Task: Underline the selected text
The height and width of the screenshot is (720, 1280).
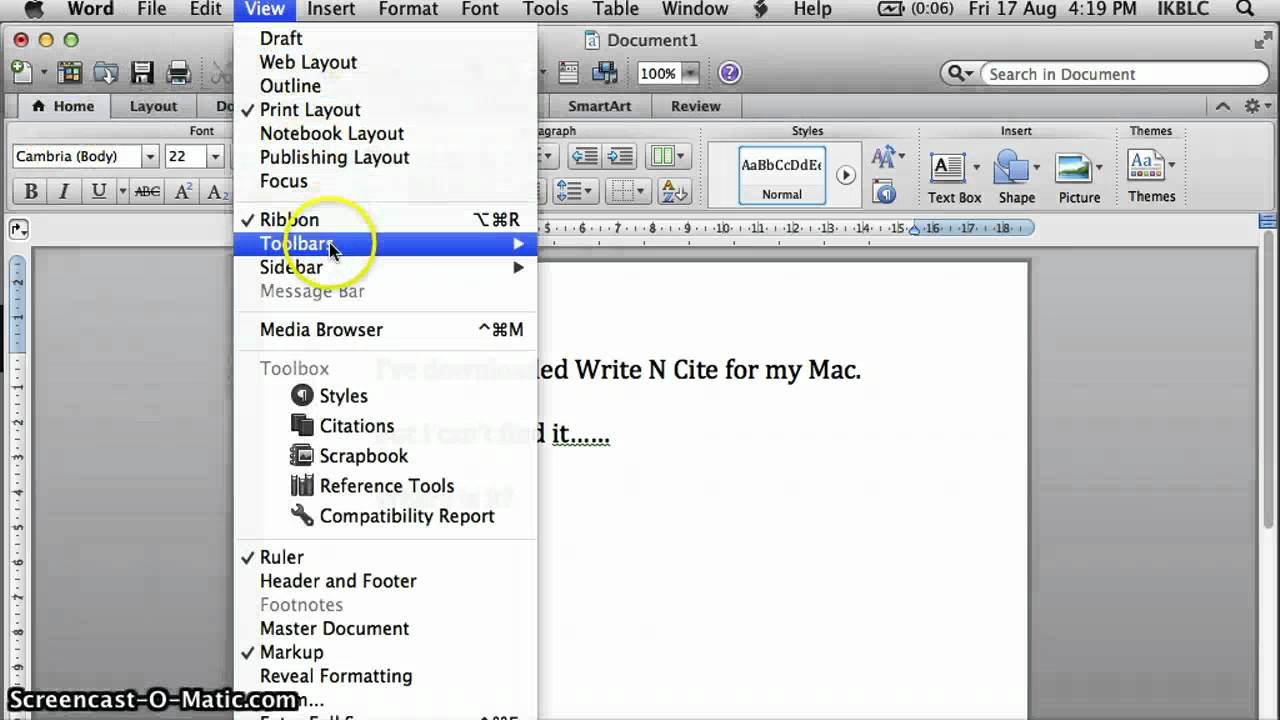Action: 99,192
